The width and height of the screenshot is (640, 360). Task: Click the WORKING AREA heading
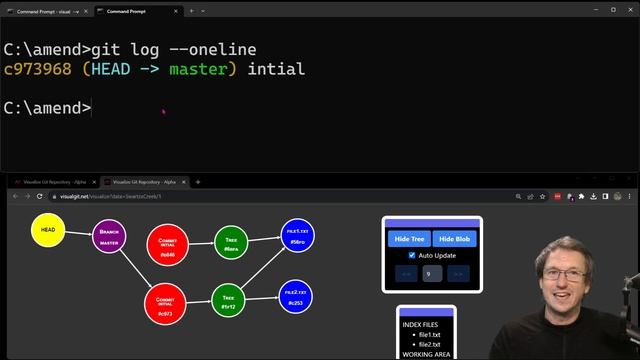pyautogui.click(x=426, y=354)
